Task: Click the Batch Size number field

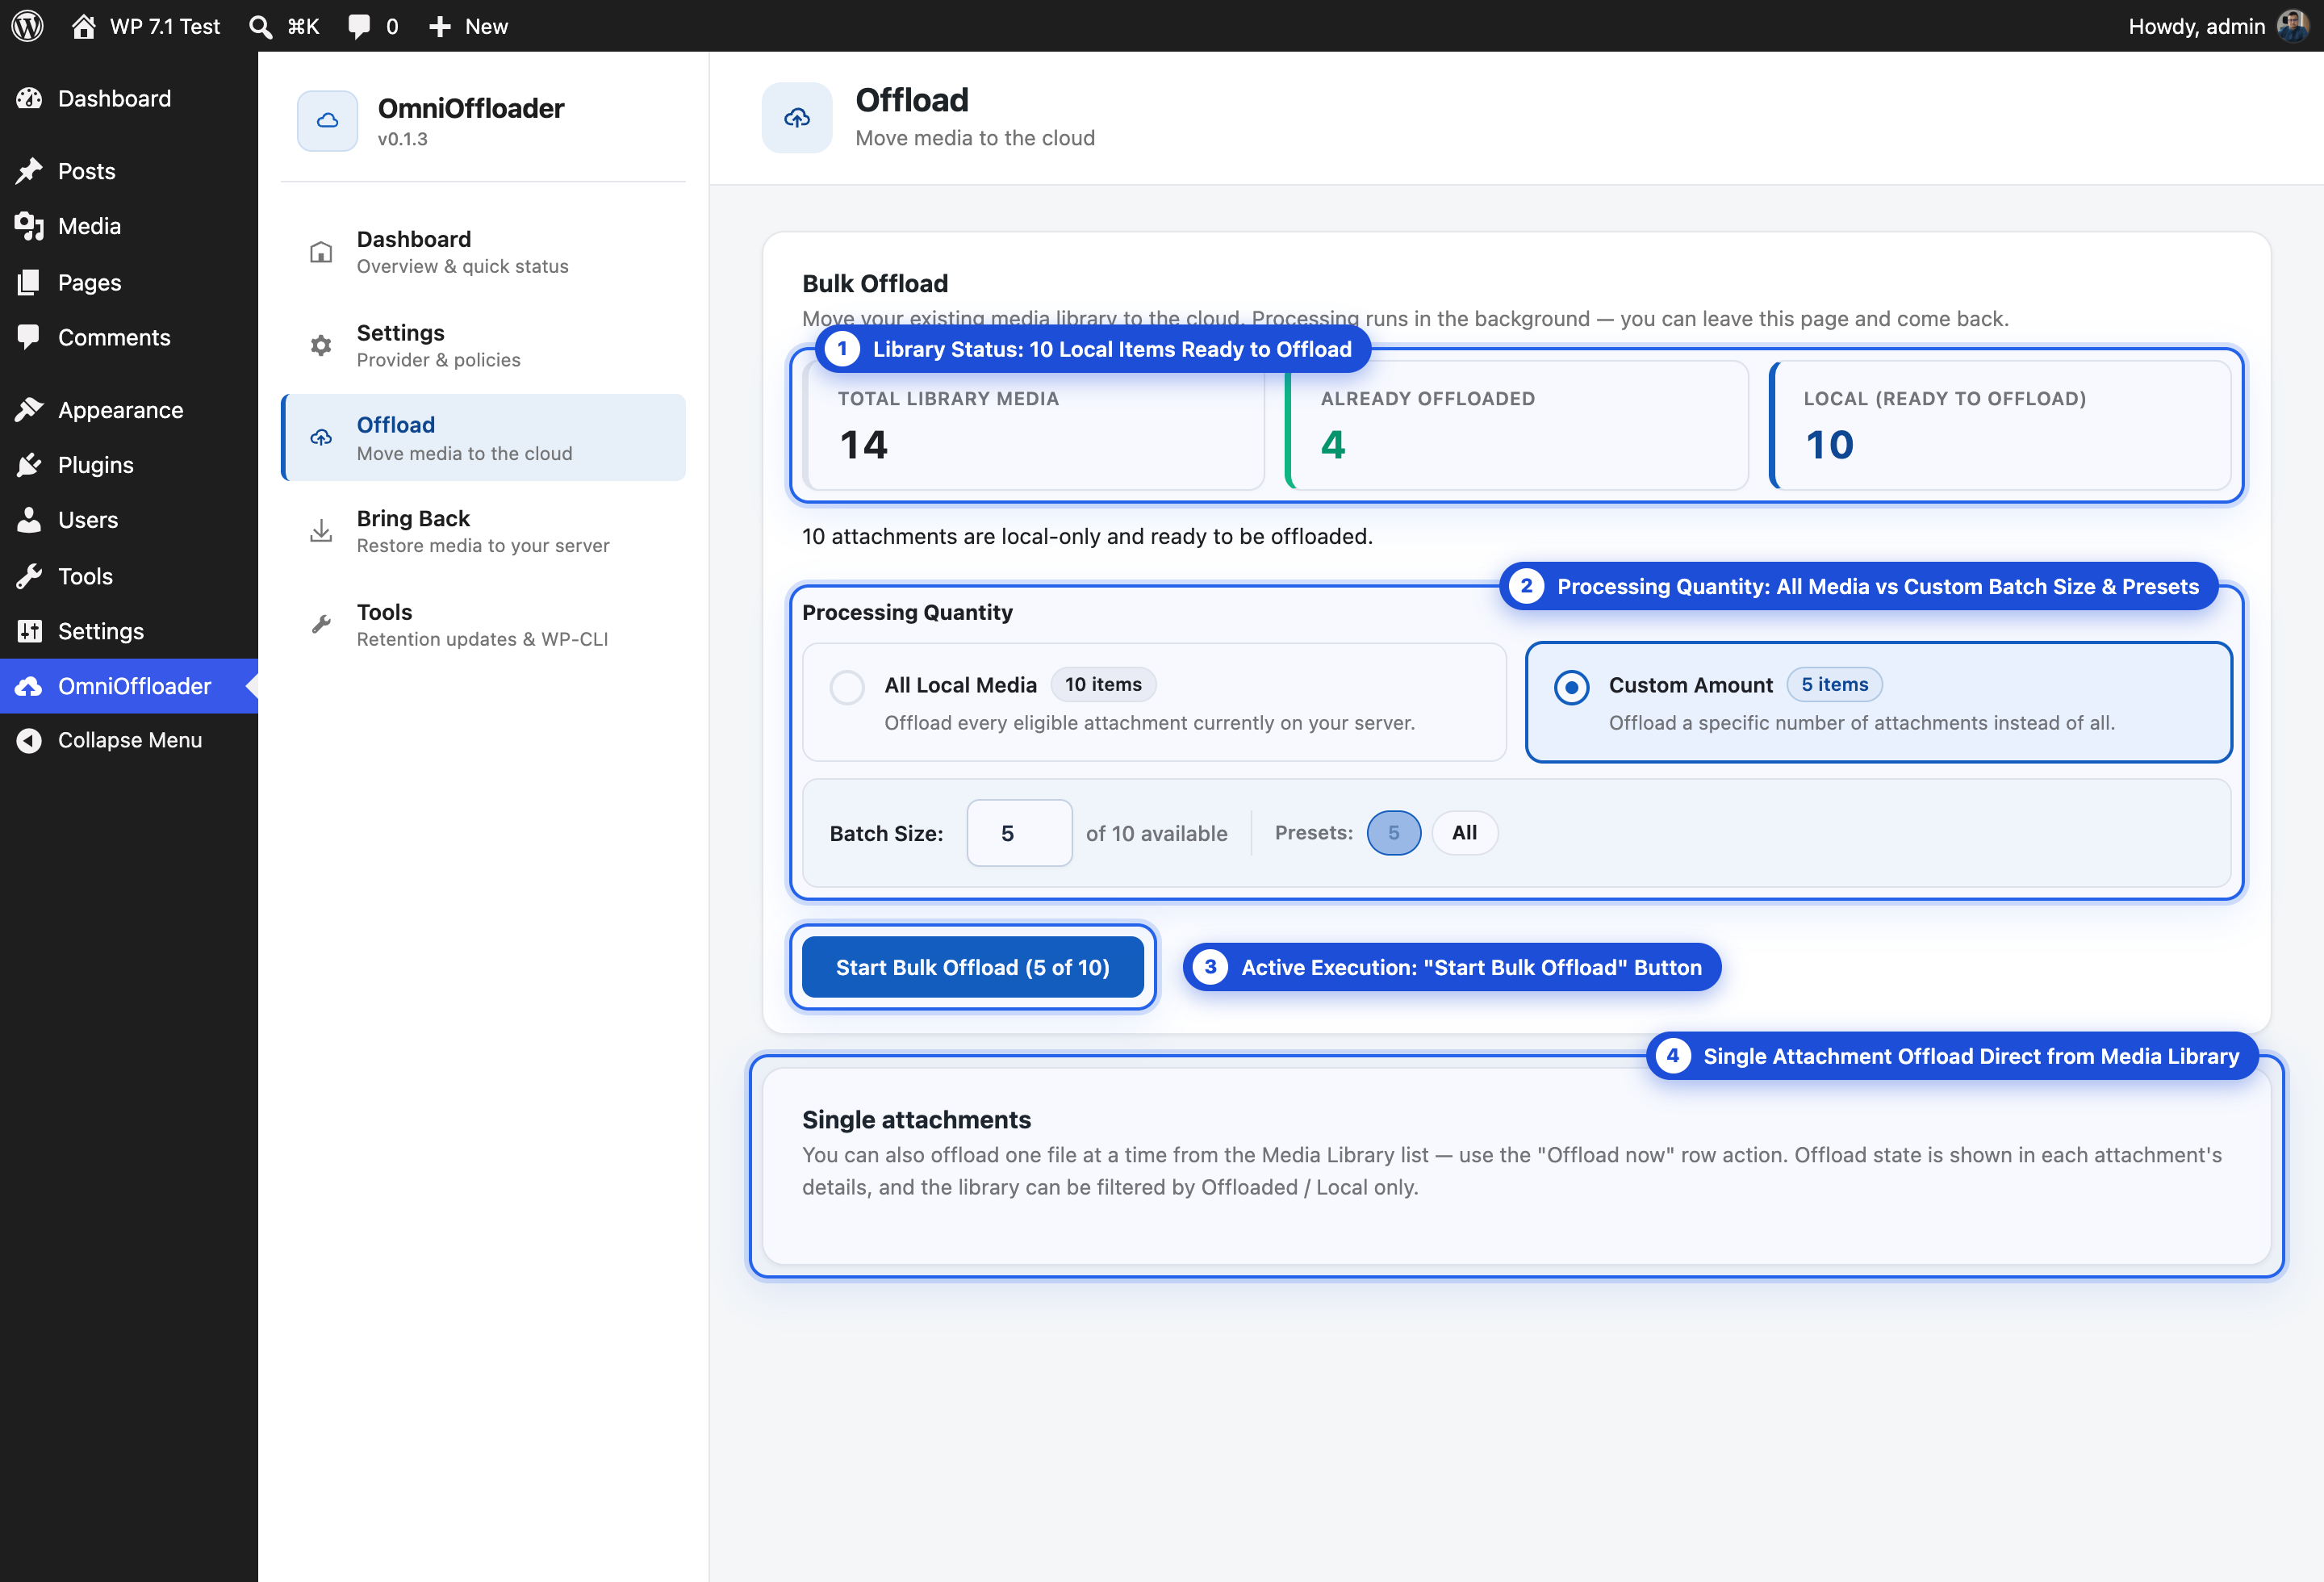Action: tap(1019, 833)
